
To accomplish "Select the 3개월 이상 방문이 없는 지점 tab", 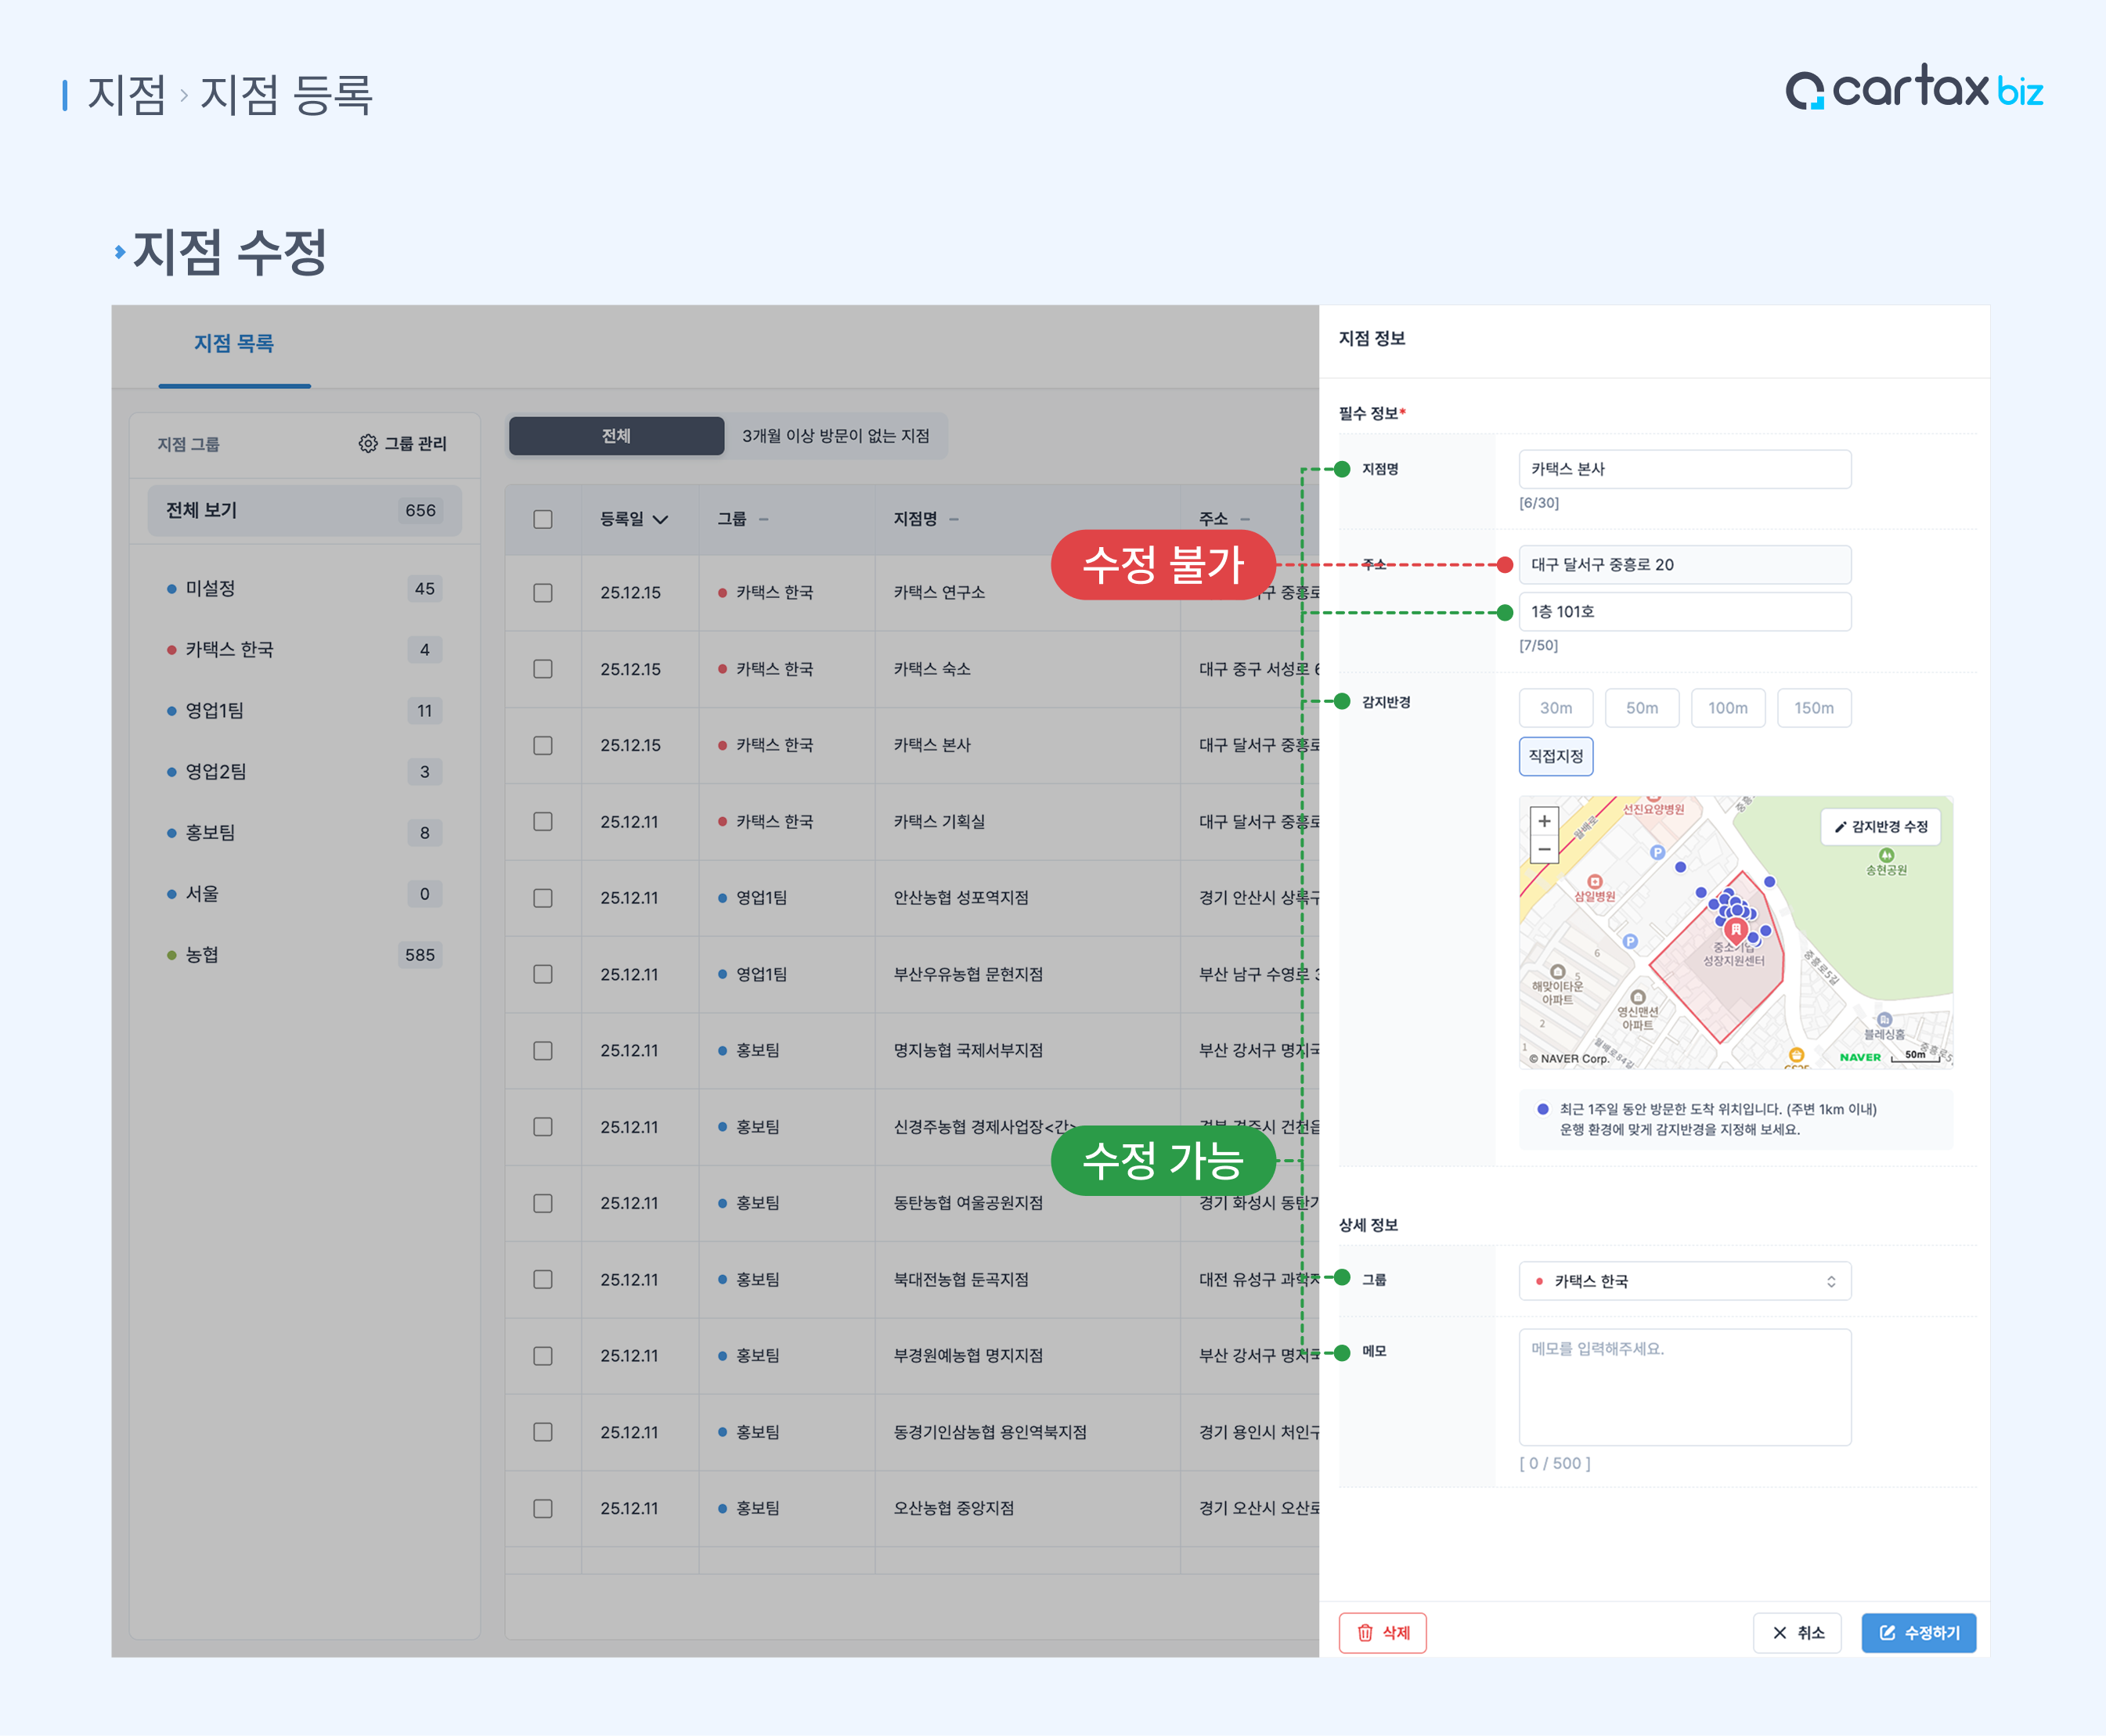I will 835,436.
